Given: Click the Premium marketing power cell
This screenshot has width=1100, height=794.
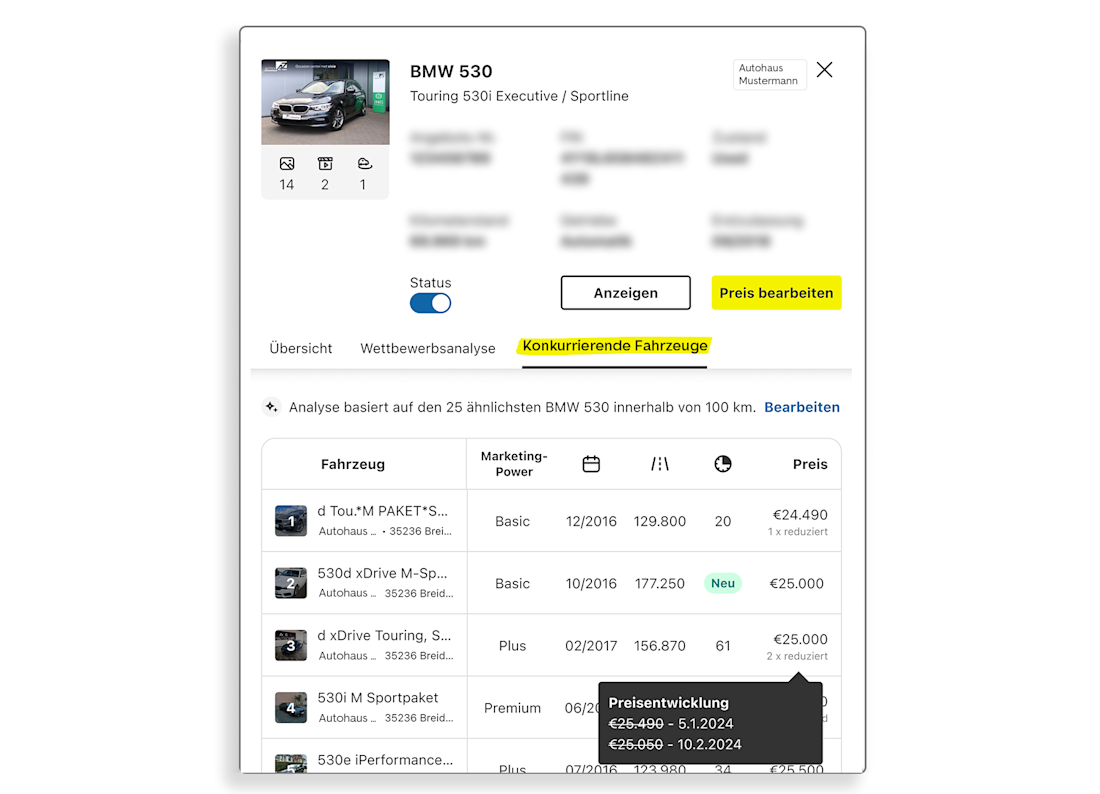Looking at the screenshot, I should (512, 708).
